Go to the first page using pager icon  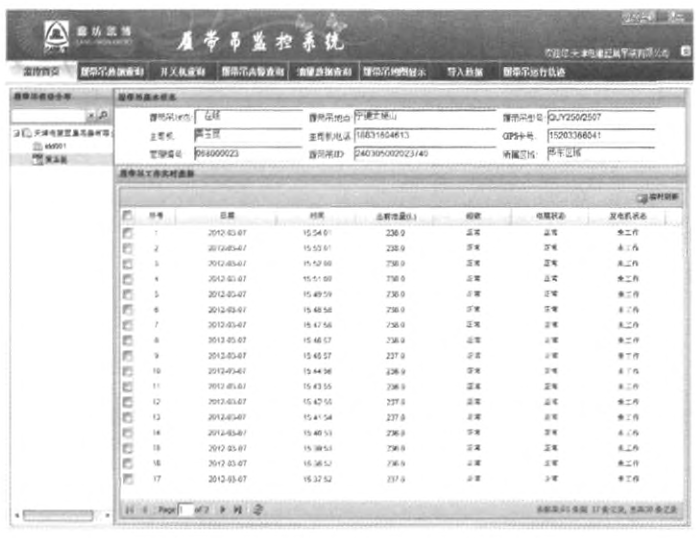(130, 510)
